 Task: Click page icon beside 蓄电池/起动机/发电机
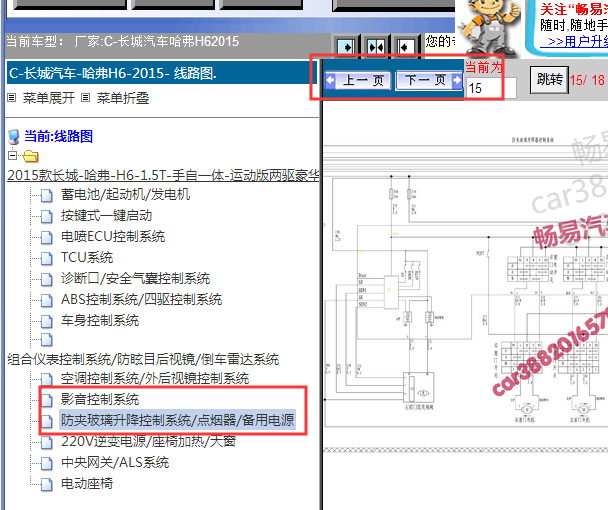click(x=47, y=195)
